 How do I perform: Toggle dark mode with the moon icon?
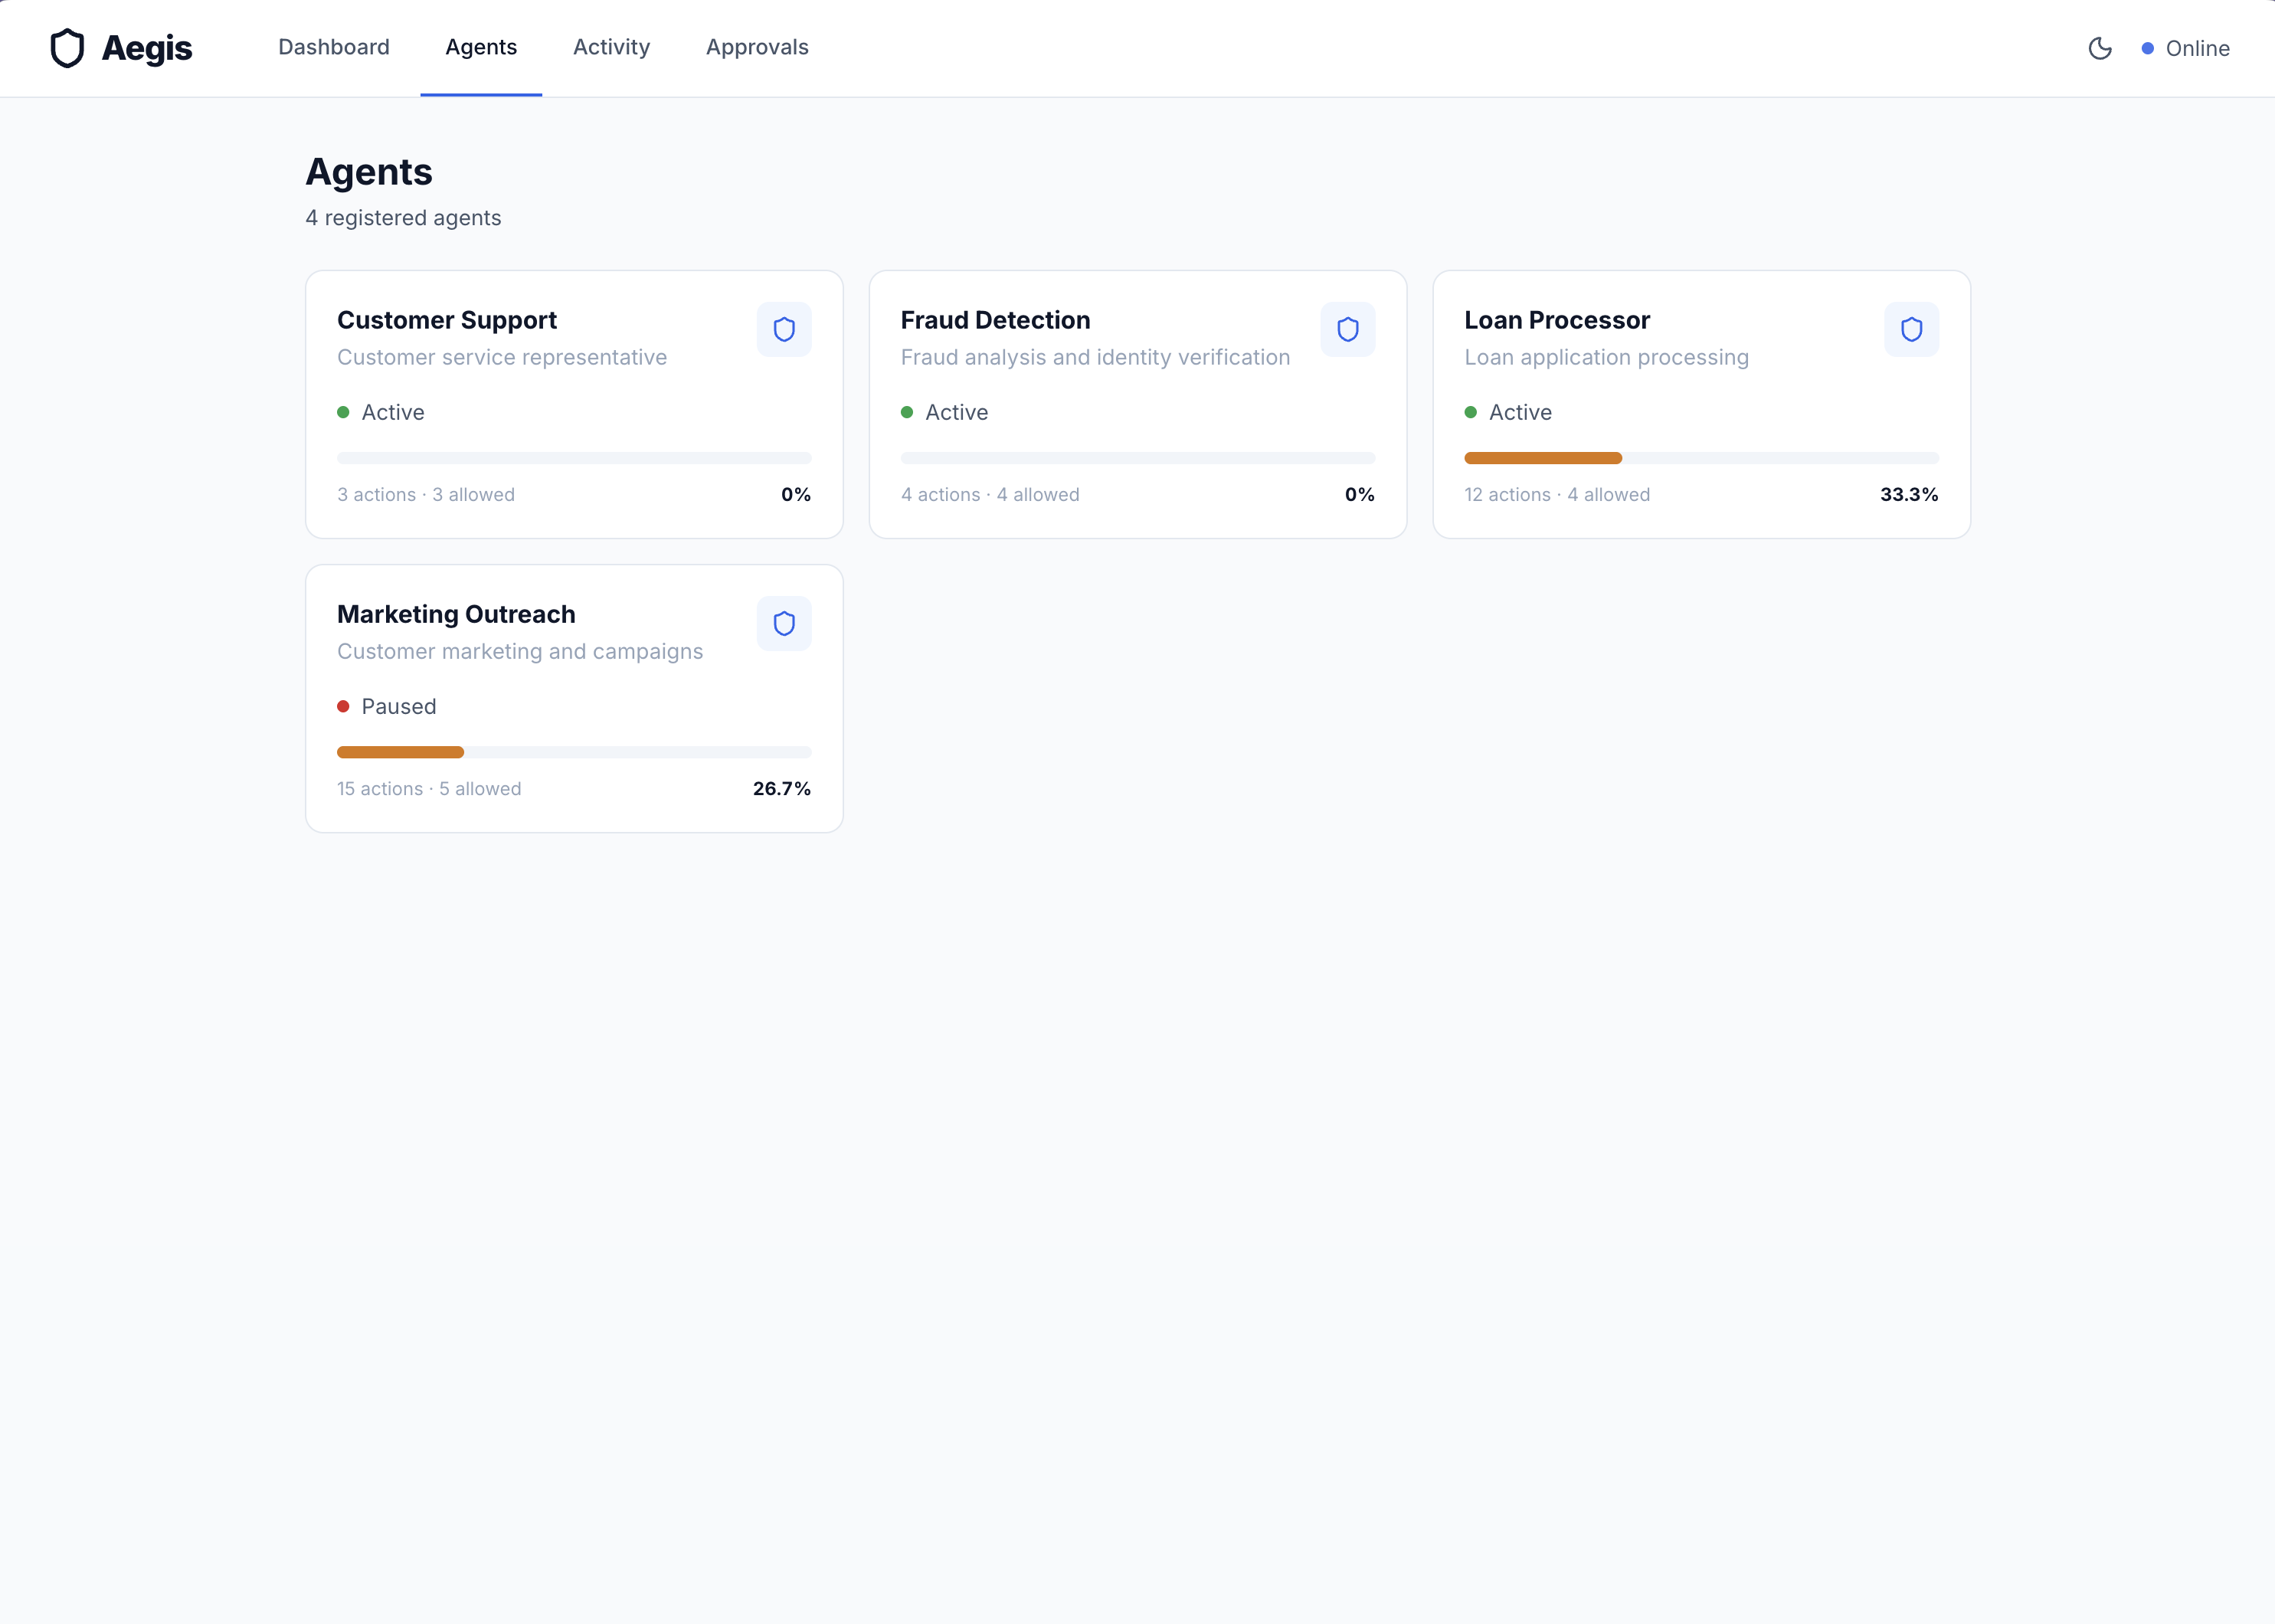pos(2099,48)
